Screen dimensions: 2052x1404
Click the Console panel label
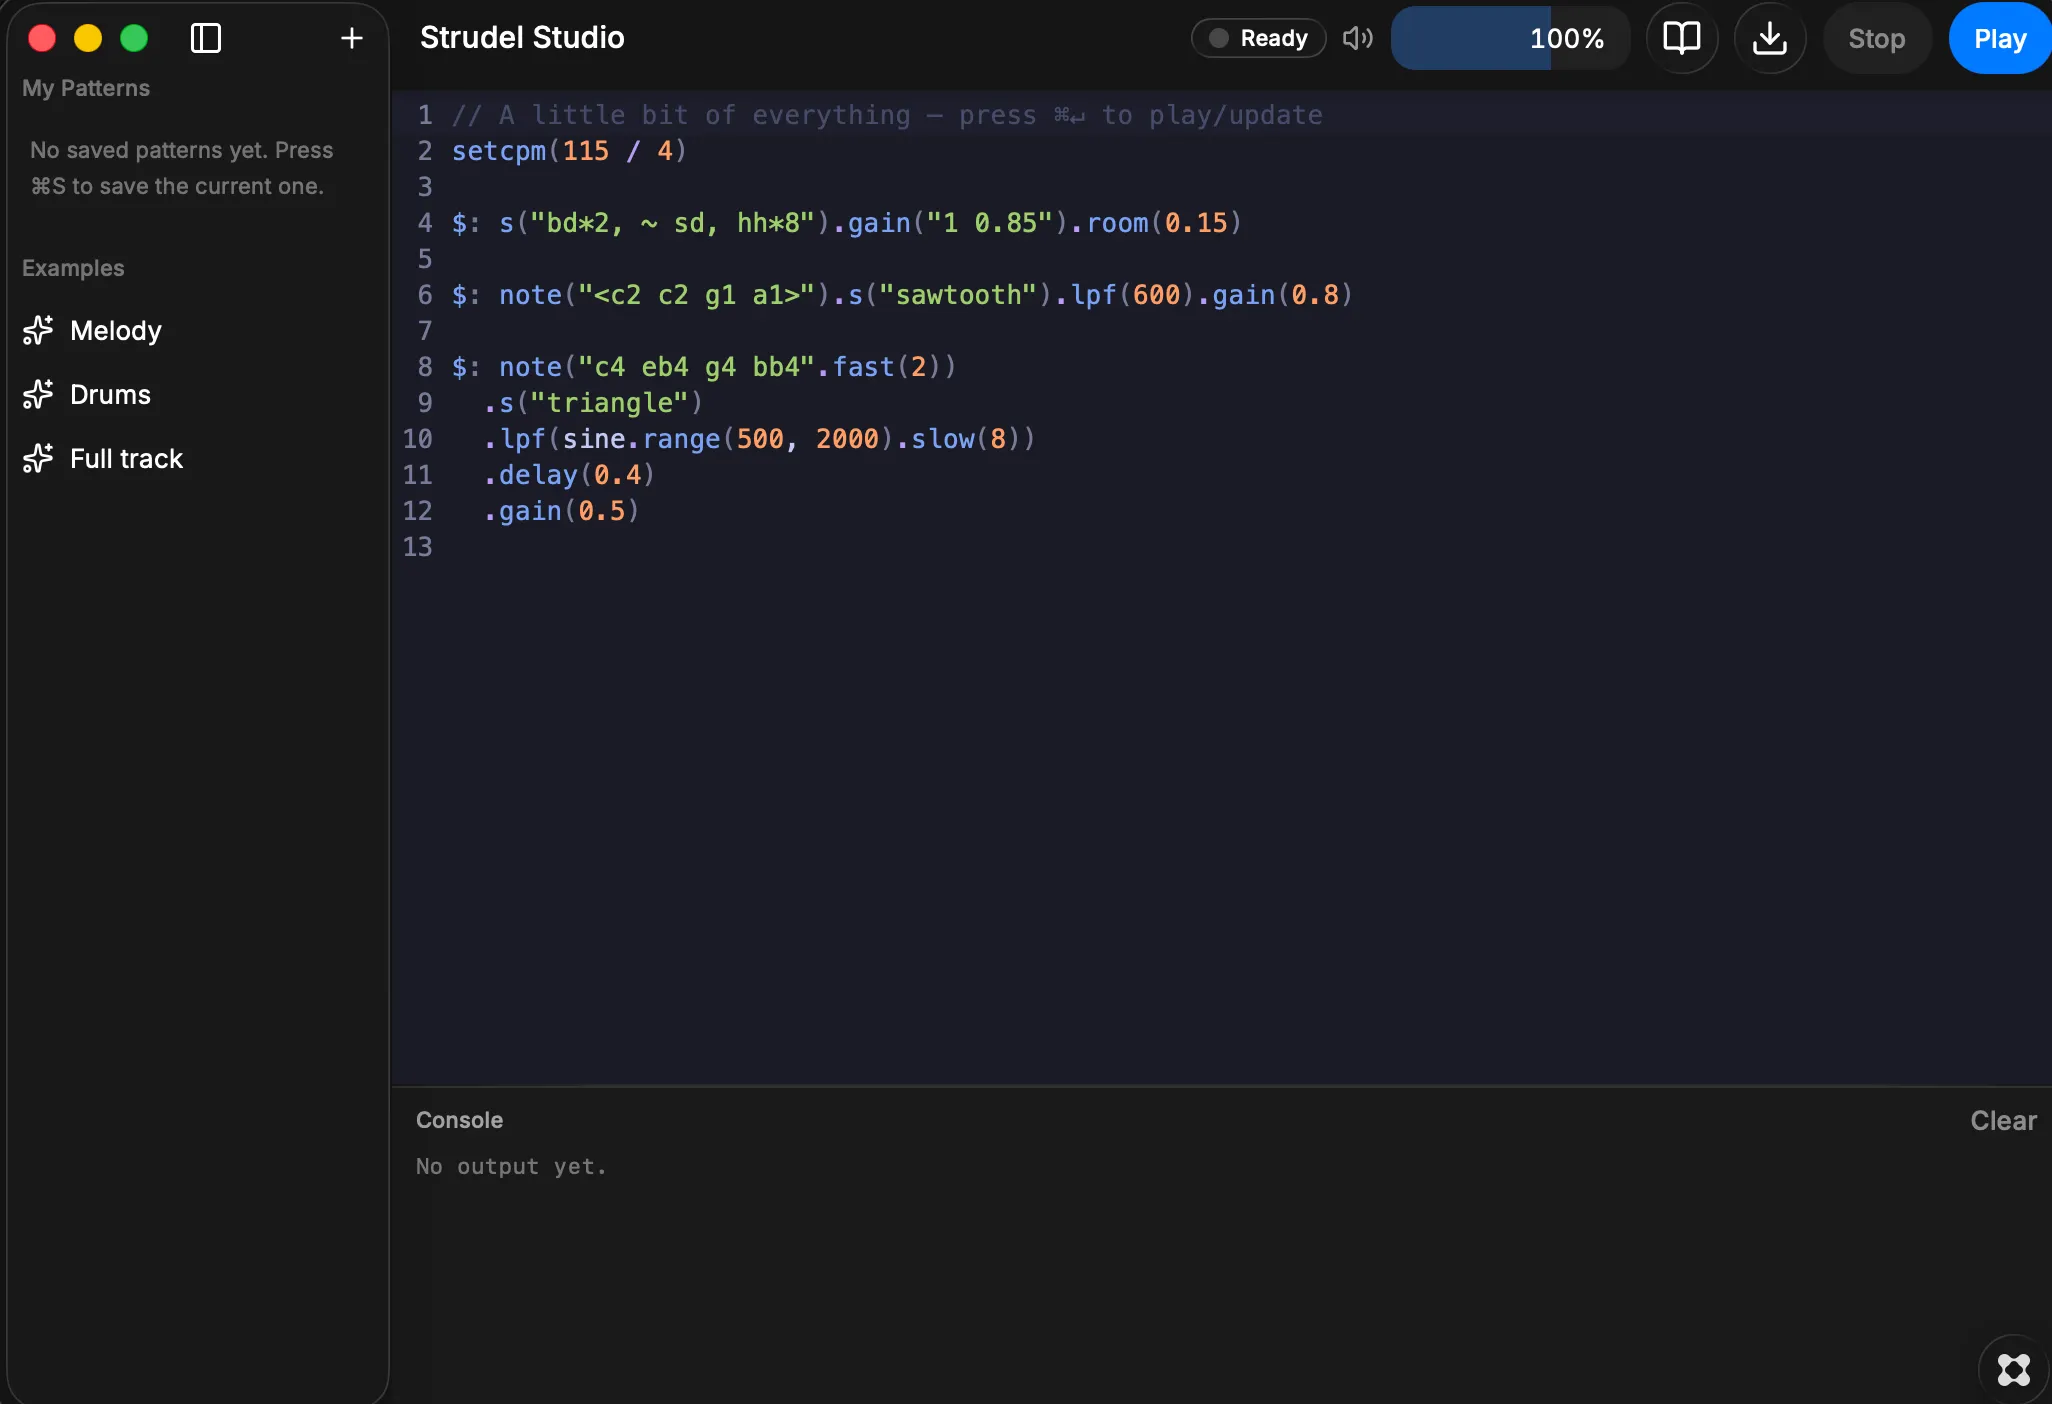coord(459,1120)
